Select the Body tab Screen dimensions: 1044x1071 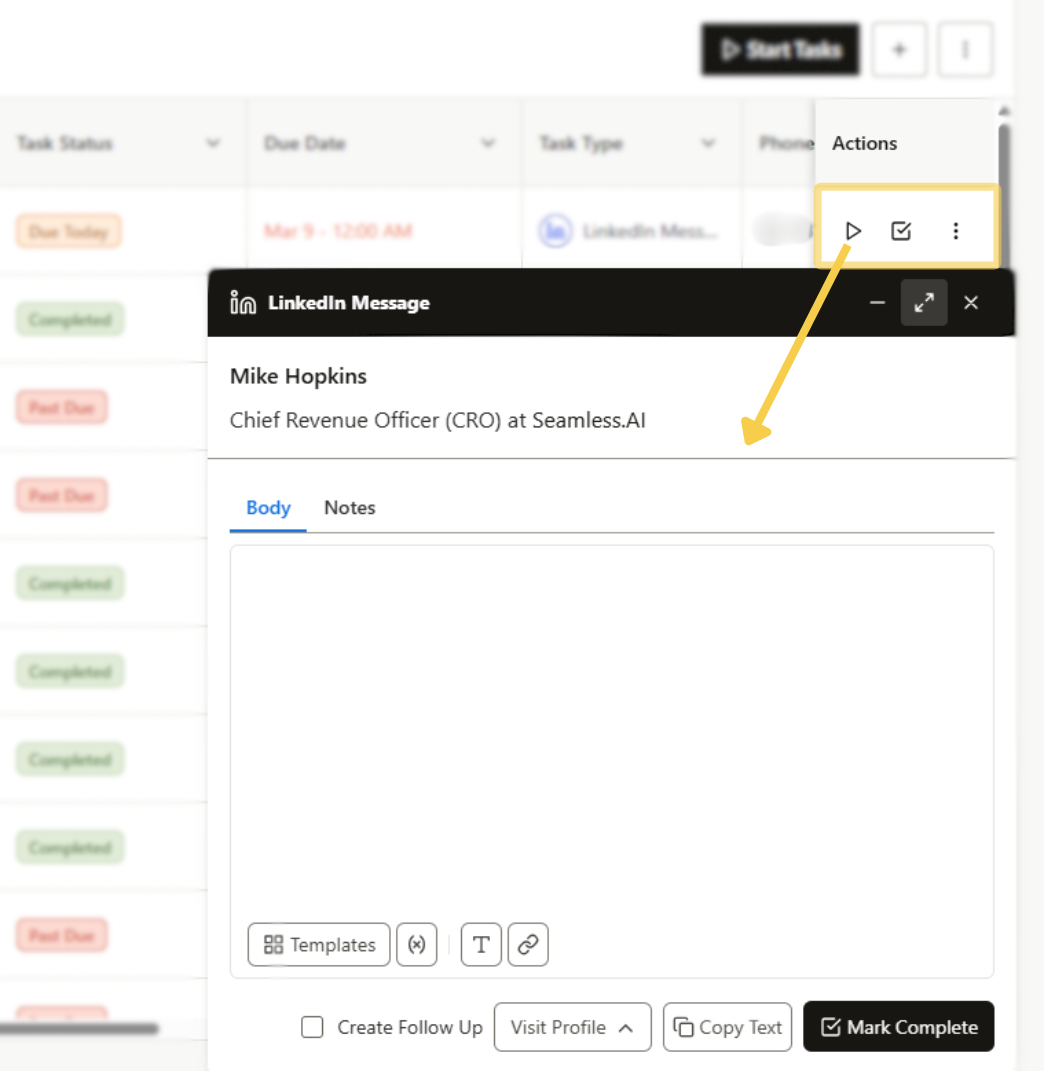click(x=267, y=508)
